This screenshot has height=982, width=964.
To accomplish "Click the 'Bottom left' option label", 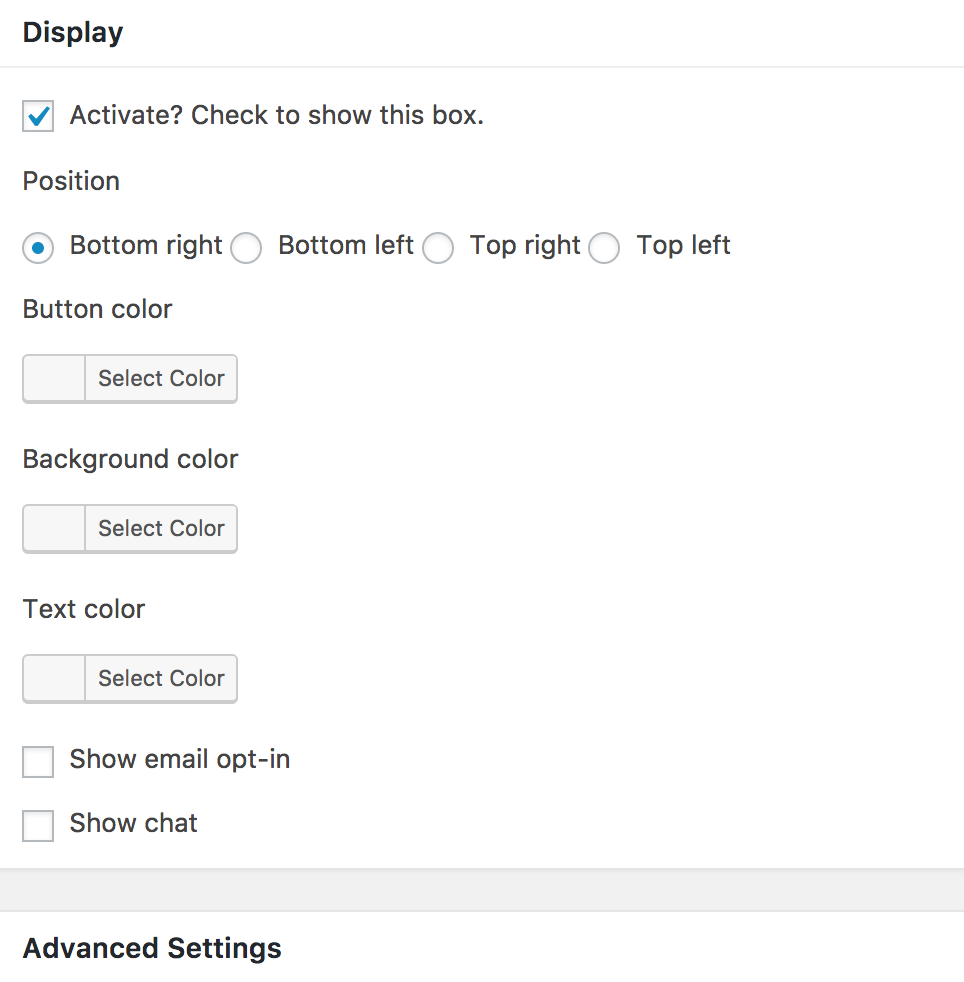I will (345, 245).
